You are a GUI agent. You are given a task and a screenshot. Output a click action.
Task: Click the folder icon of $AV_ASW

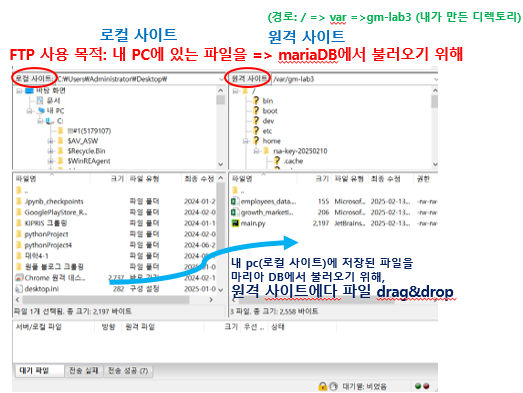(60, 141)
